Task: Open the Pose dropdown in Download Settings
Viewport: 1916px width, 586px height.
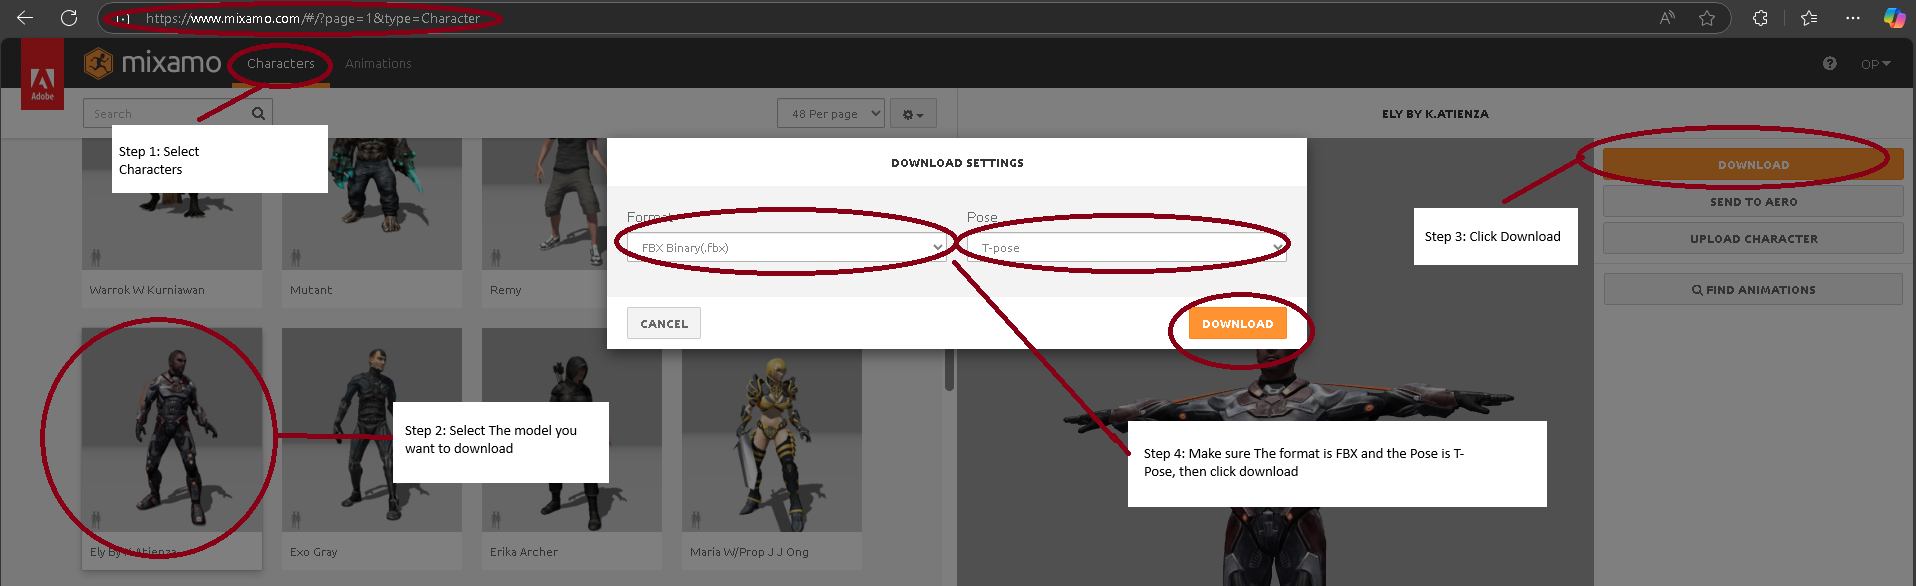Action: click(1127, 247)
